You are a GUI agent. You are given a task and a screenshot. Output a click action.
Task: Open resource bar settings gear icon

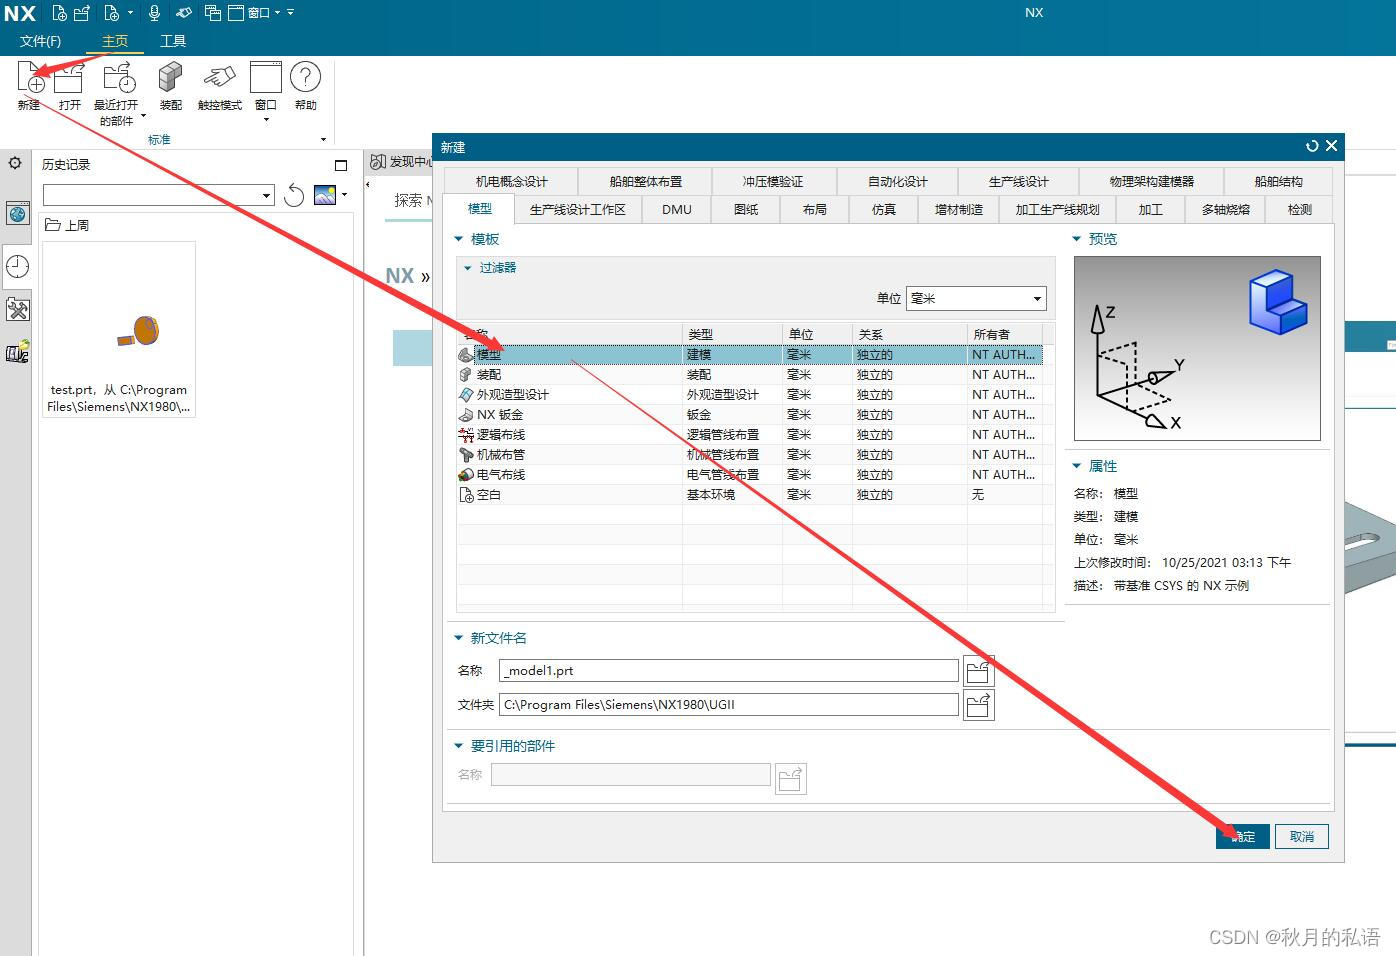(x=15, y=163)
